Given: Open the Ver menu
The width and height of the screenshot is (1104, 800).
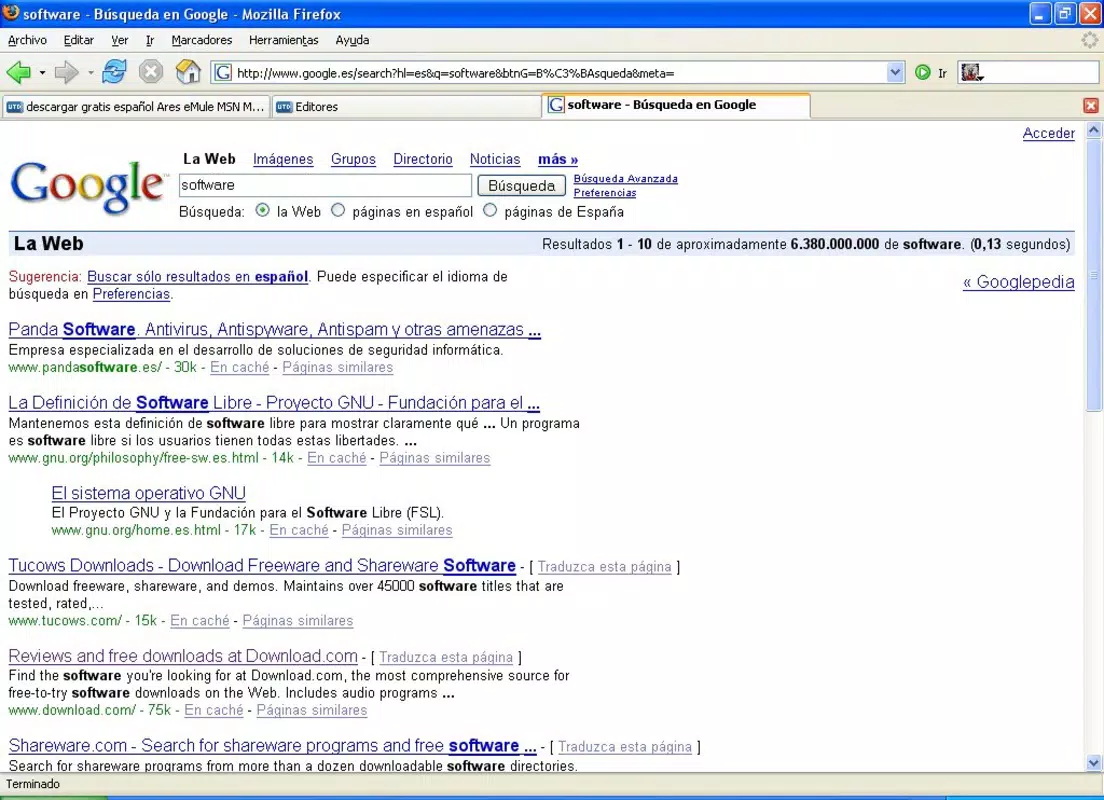Looking at the screenshot, I should point(120,40).
